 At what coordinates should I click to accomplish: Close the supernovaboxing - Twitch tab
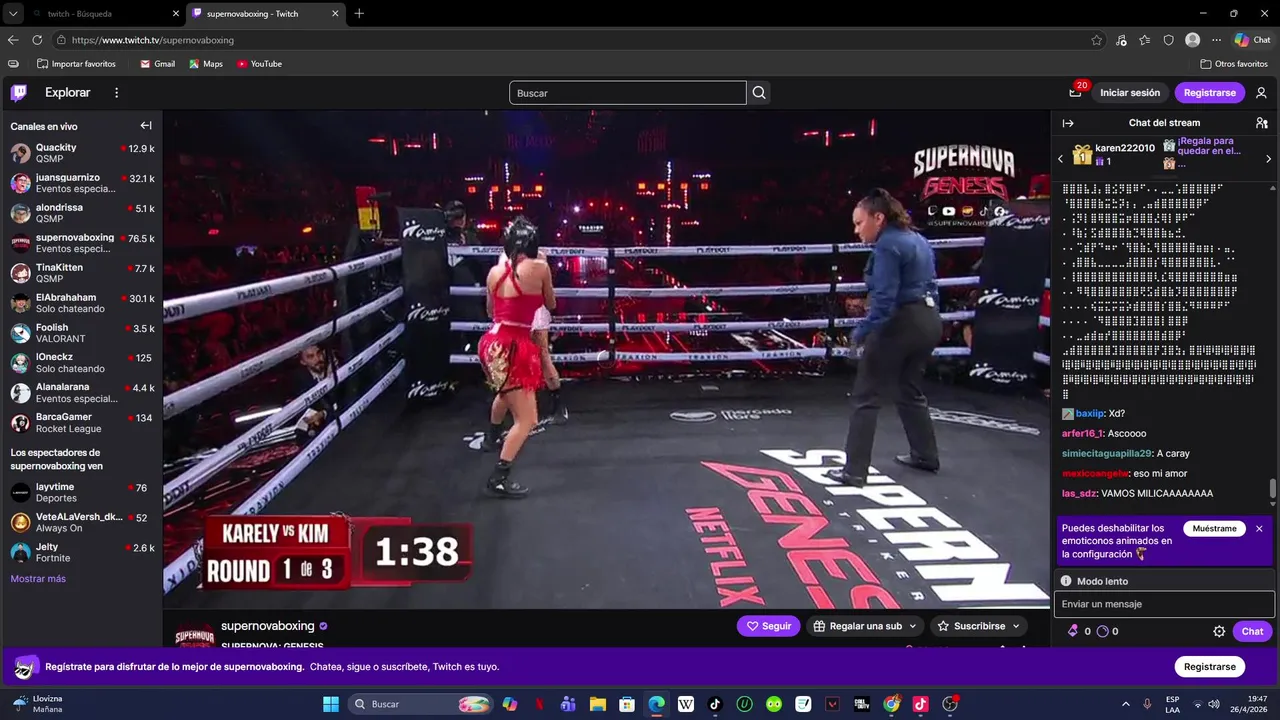tap(335, 14)
